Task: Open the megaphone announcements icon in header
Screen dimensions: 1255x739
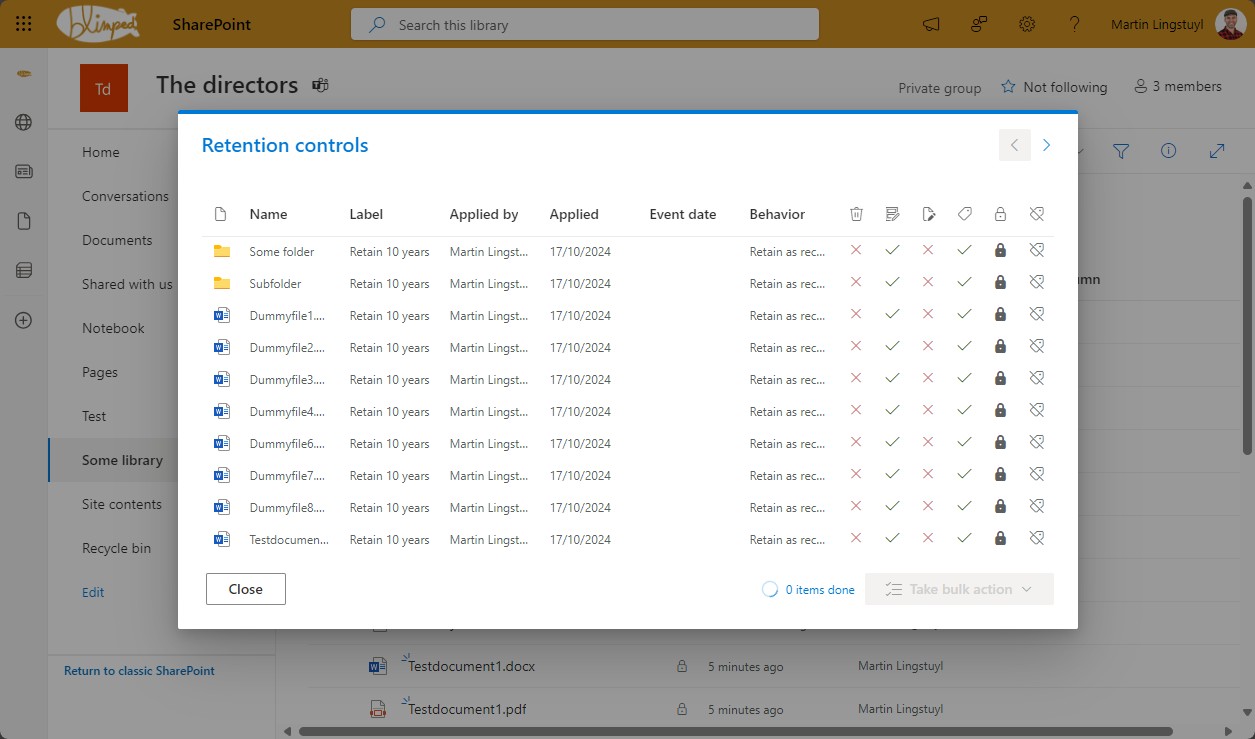Action: [931, 25]
